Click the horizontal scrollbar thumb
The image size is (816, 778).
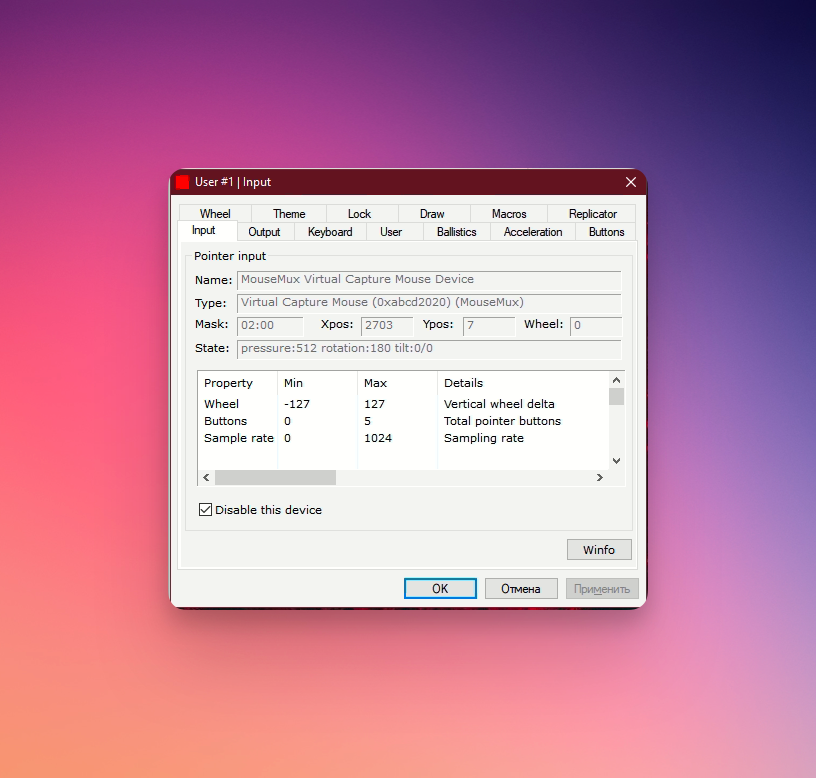275,477
